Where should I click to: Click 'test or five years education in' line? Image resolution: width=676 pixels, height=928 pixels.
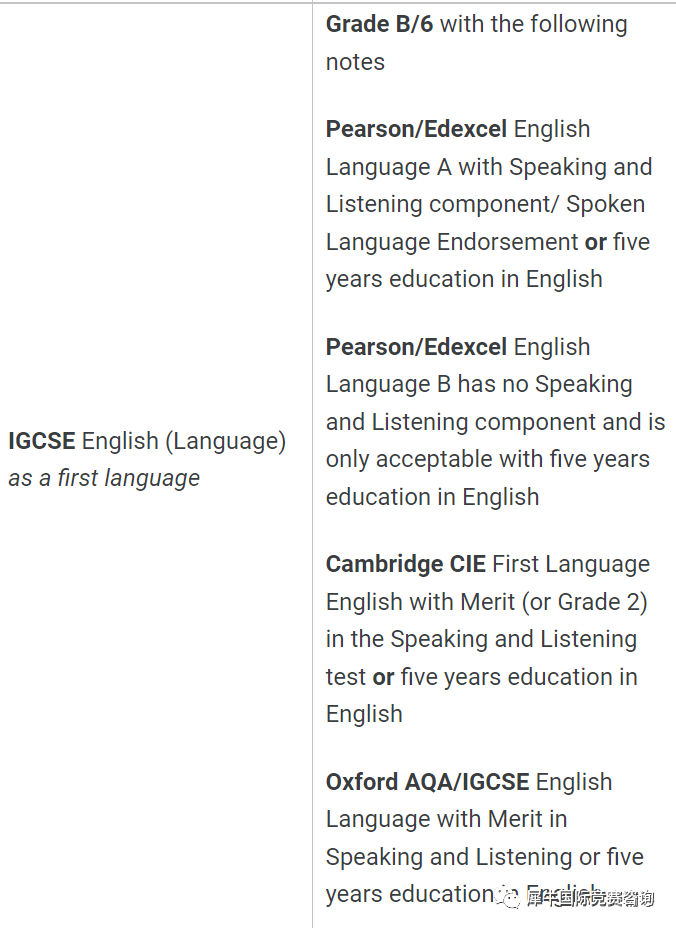coord(482,677)
